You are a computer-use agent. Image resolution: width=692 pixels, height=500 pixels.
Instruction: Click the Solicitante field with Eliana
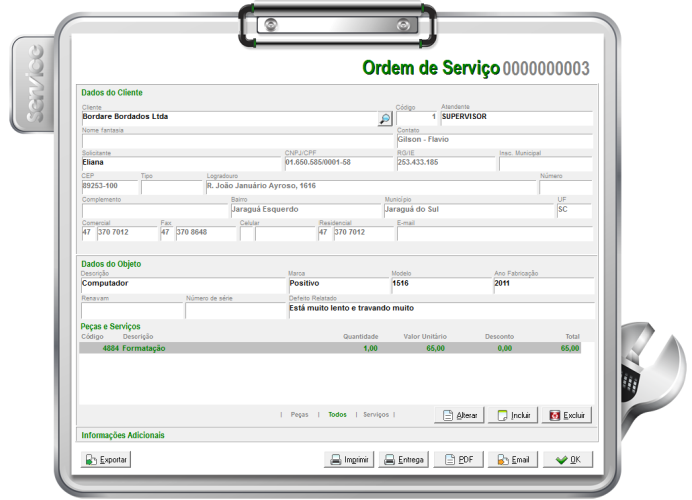coord(180,162)
